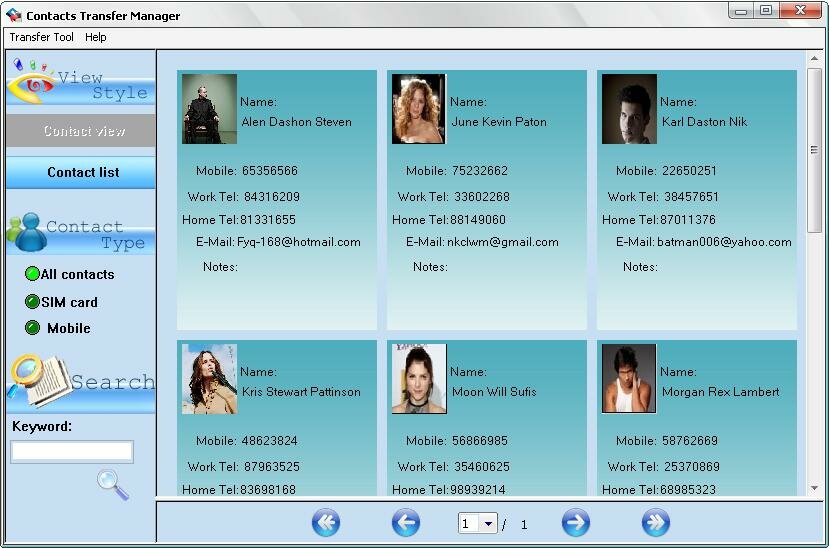
Task: Go to the first page of contacts
Action: 326,523
